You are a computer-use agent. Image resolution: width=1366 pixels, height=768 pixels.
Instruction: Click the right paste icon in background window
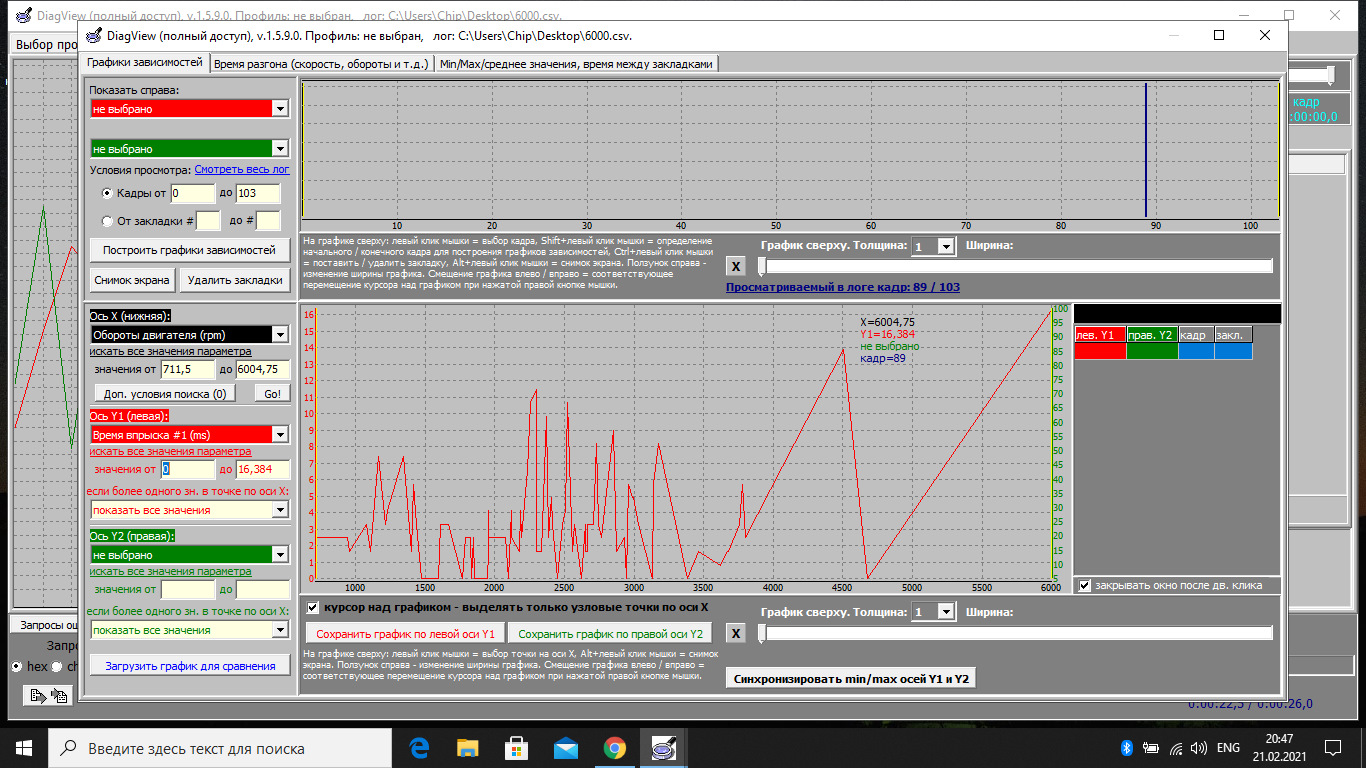pos(59,696)
